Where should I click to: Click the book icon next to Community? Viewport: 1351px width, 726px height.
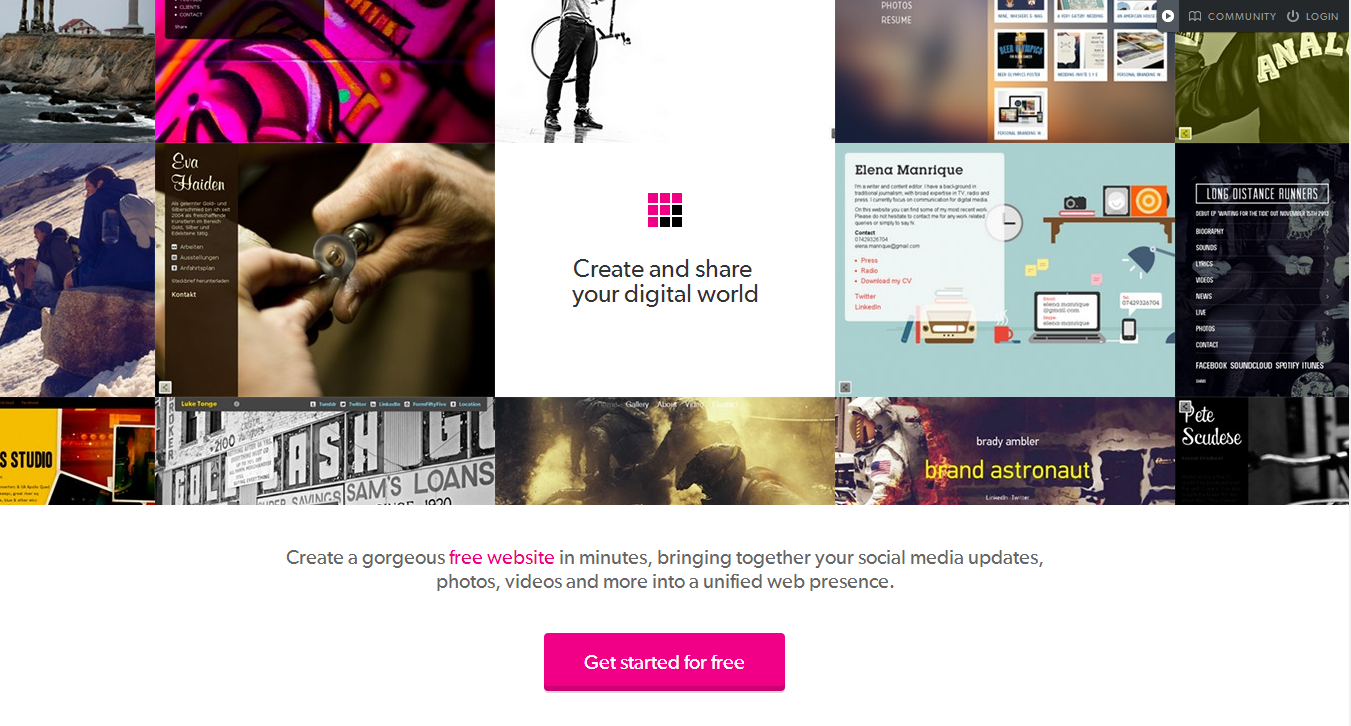[1194, 16]
